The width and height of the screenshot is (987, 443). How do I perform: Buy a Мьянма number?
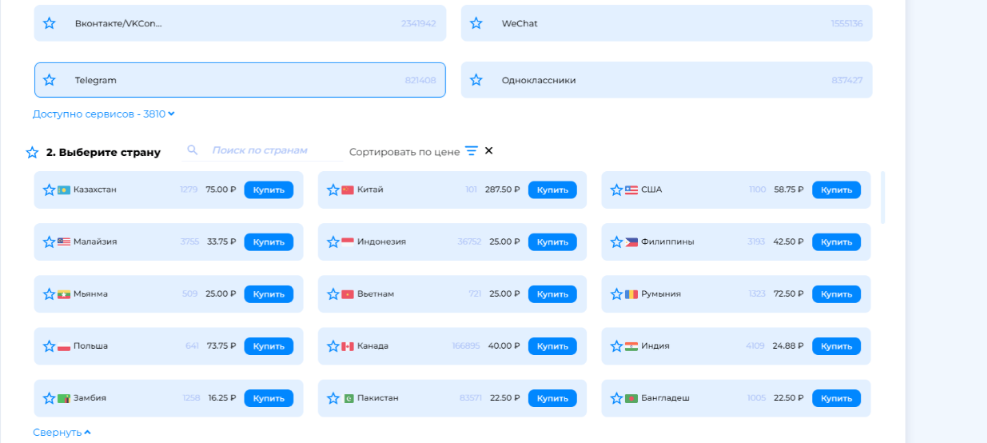pos(269,294)
